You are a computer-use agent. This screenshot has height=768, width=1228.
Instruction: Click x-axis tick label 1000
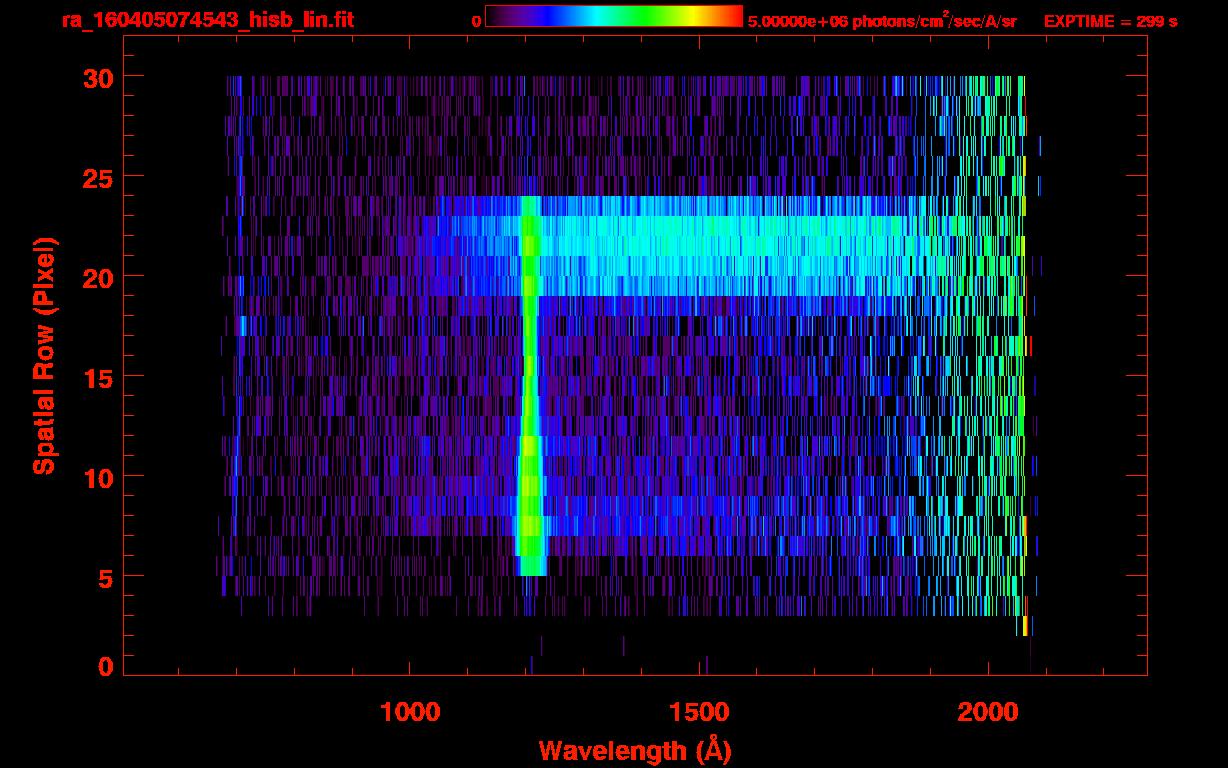pyautogui.click(x=410, y=712)
